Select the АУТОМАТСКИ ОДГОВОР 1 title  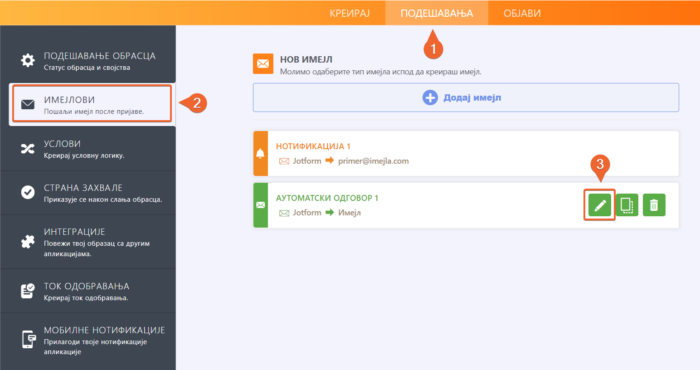click(x=327, y=198)
